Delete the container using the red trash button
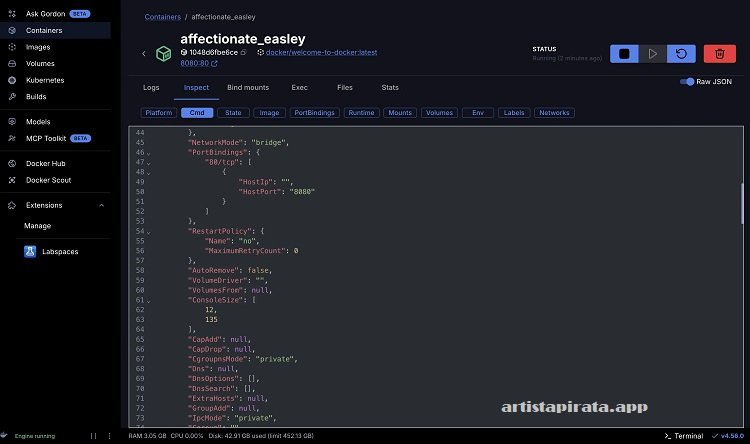Viewport: 750px width, 444px height. click(719, 54)
